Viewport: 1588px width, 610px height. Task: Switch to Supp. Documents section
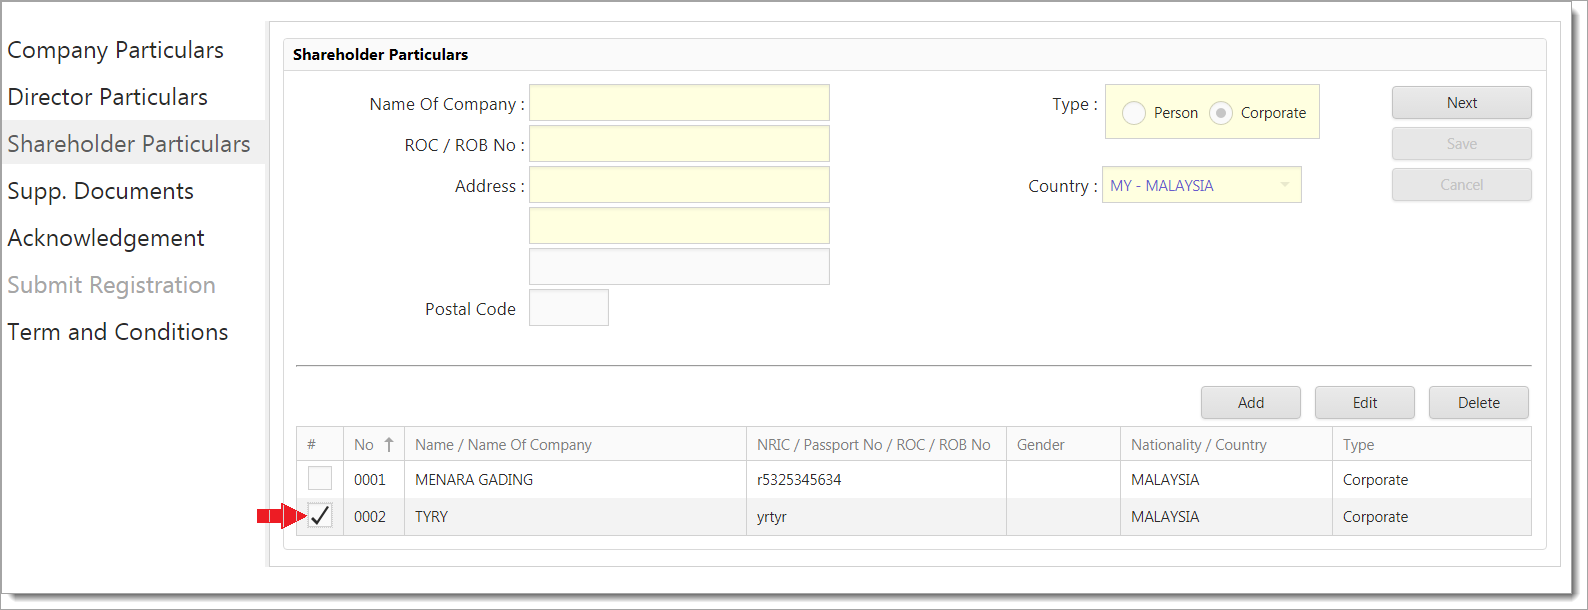coord(100,191)
